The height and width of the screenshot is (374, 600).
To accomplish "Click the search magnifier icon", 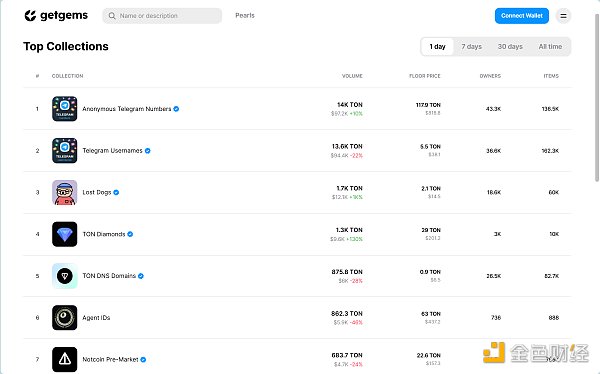I will tap(112, 16).
